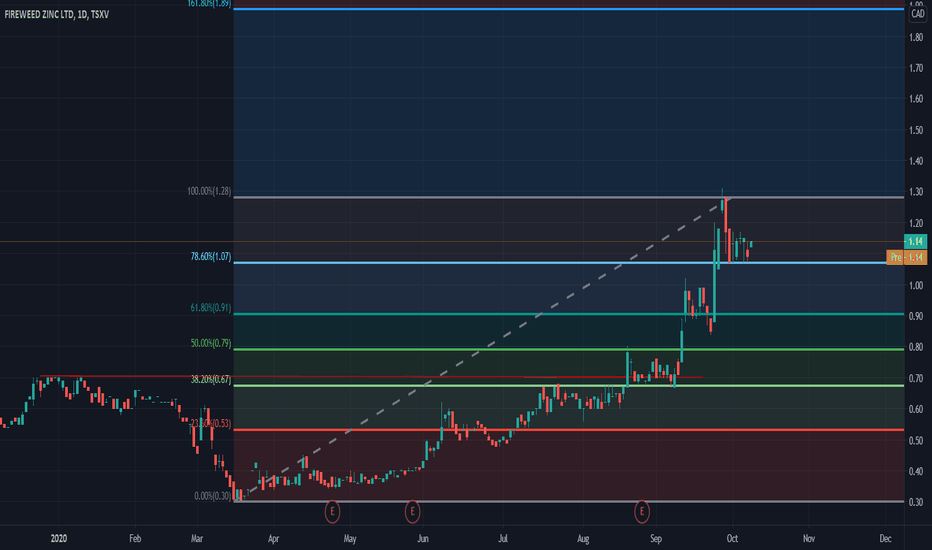
Task: Click the May label on time axis
Action: [350, 539]
